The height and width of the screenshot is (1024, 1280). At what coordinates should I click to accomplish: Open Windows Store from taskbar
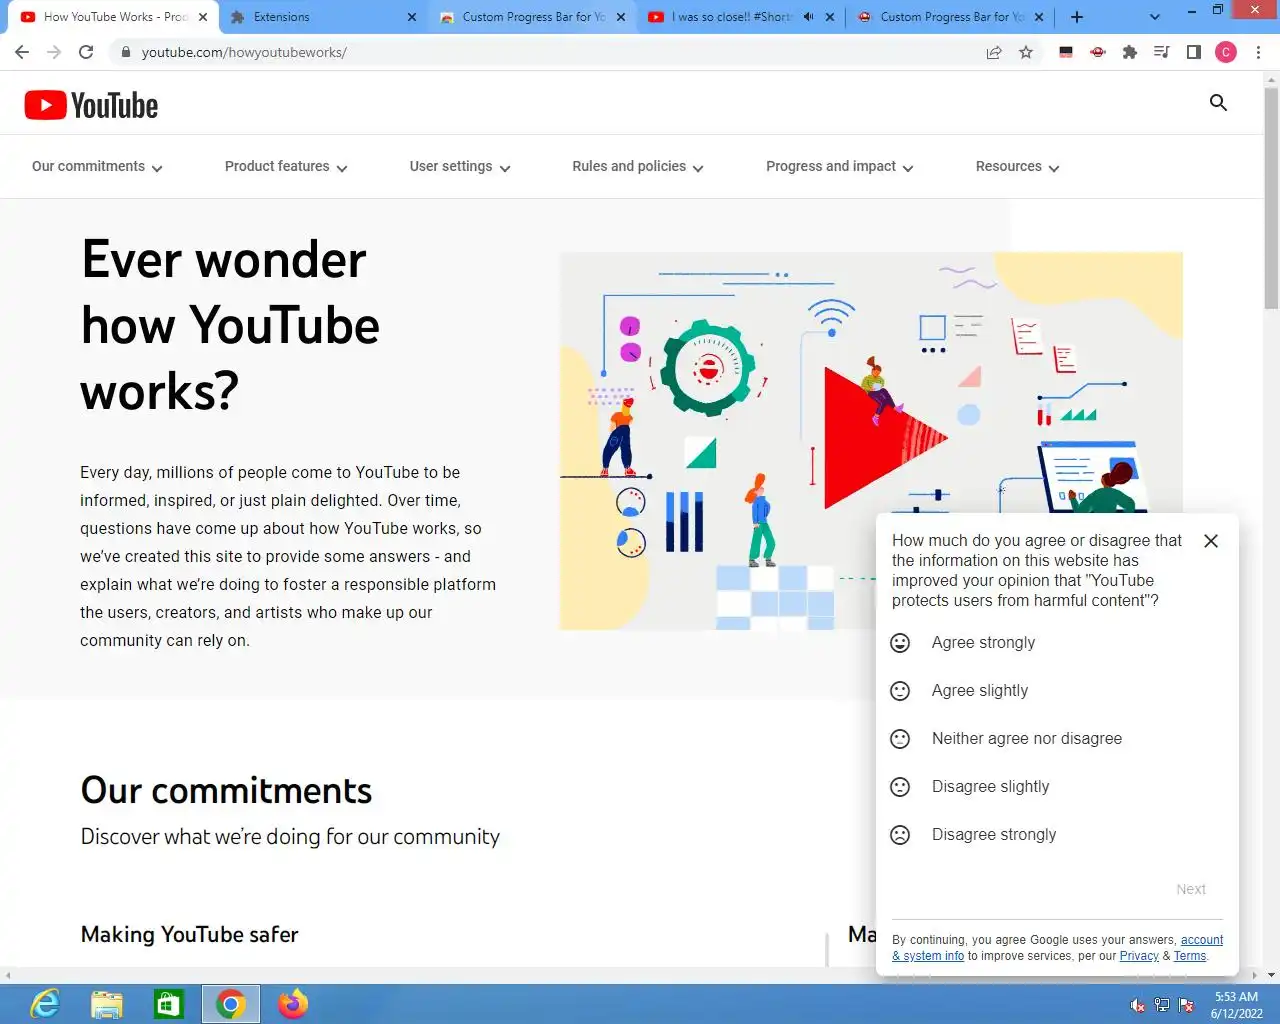[x=169, y=1004]
